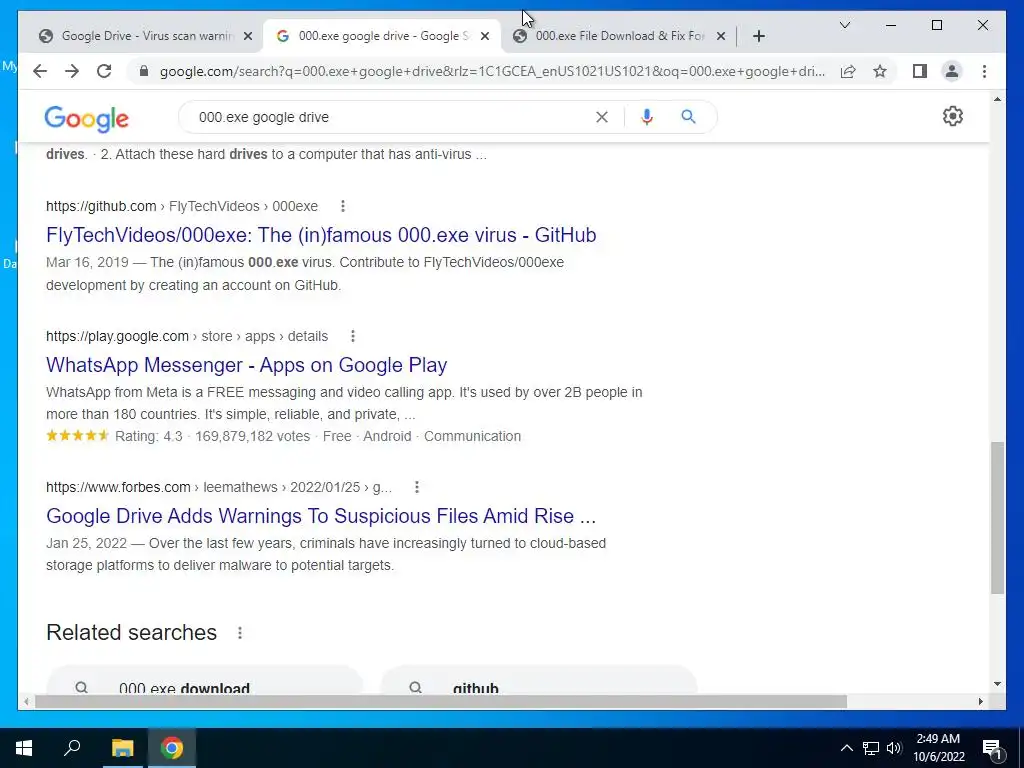Go to Google homepage via logo
1024x768 pixels.
[x=86, y=119]
